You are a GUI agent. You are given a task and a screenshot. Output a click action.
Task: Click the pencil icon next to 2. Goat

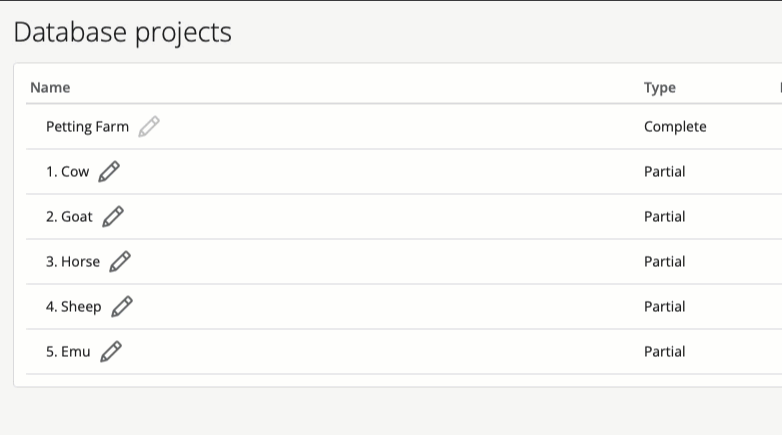coord(113,217)
